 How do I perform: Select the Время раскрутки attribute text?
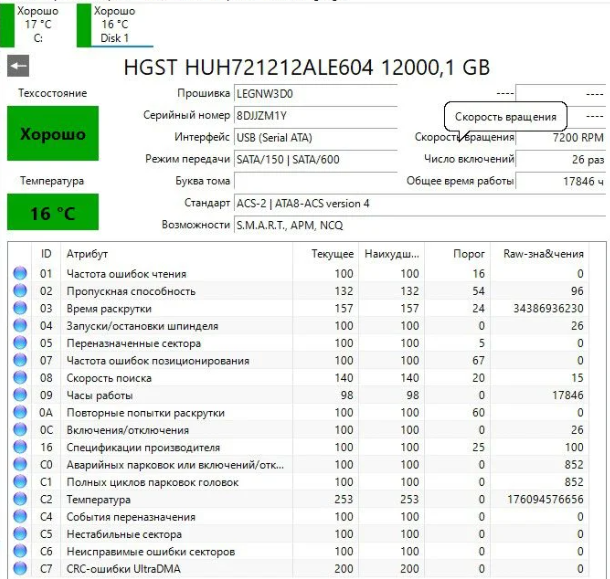coord(109,309)
